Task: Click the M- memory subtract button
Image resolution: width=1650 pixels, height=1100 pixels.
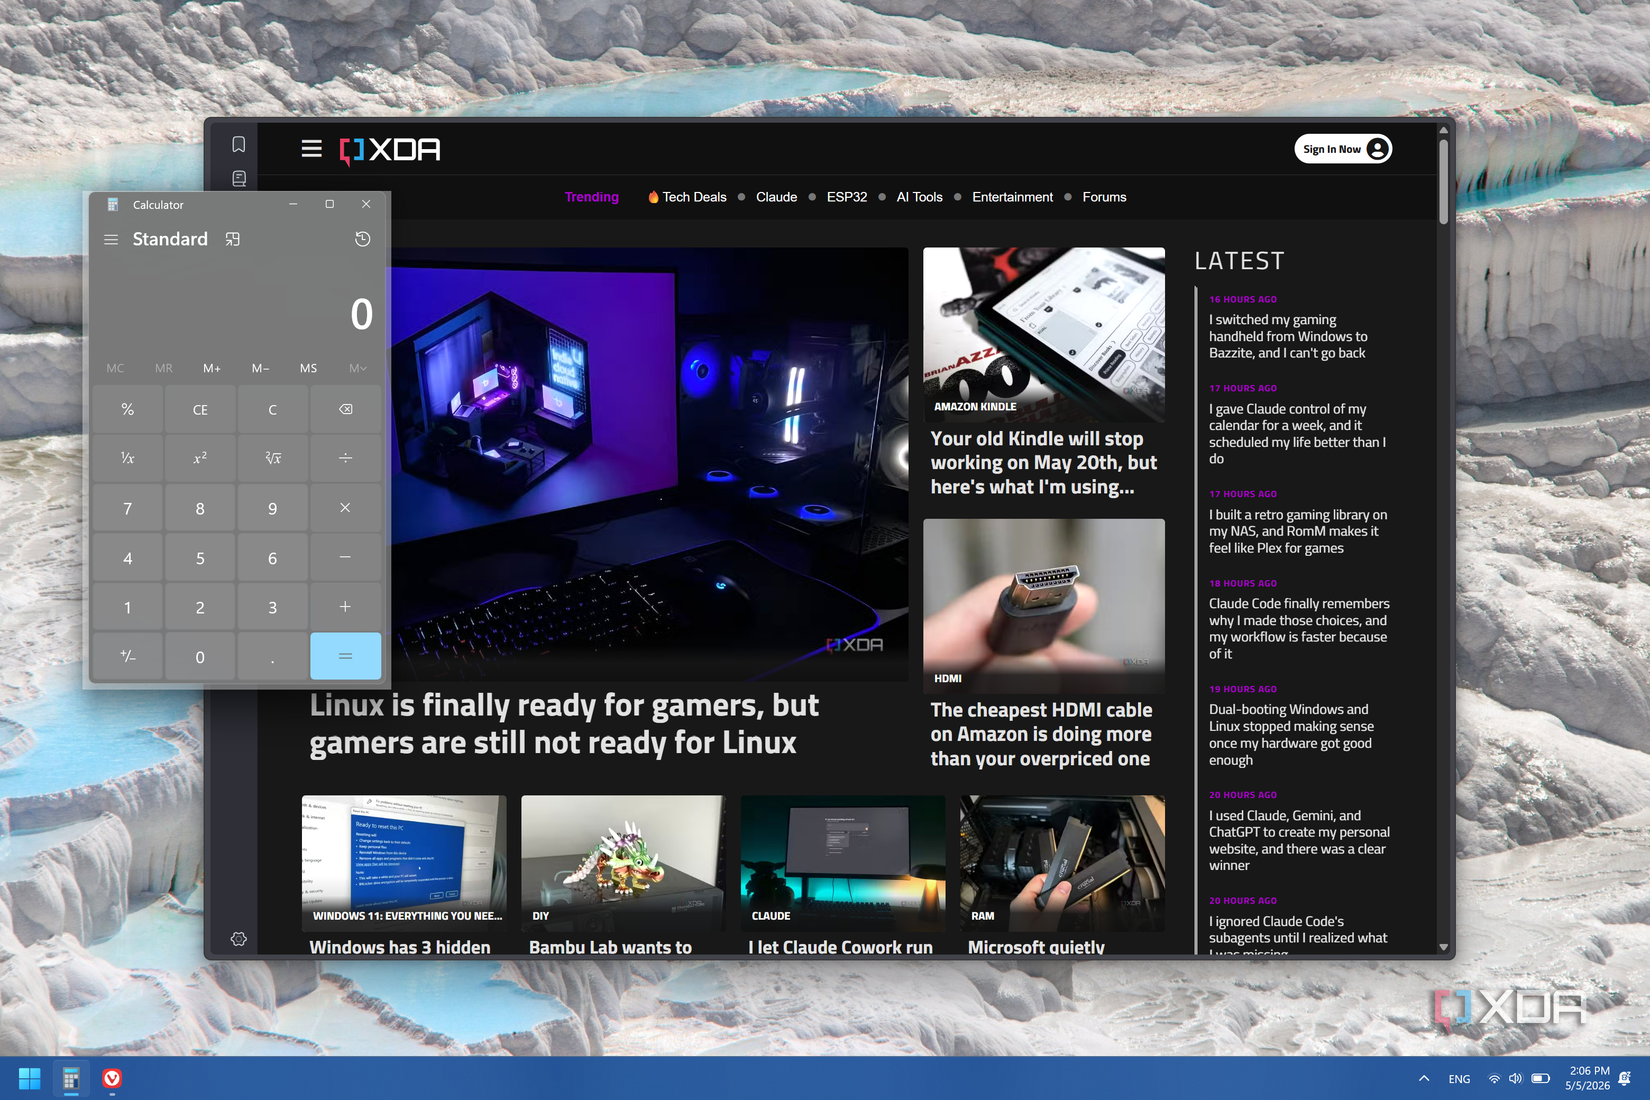Action: coord(260,368)
